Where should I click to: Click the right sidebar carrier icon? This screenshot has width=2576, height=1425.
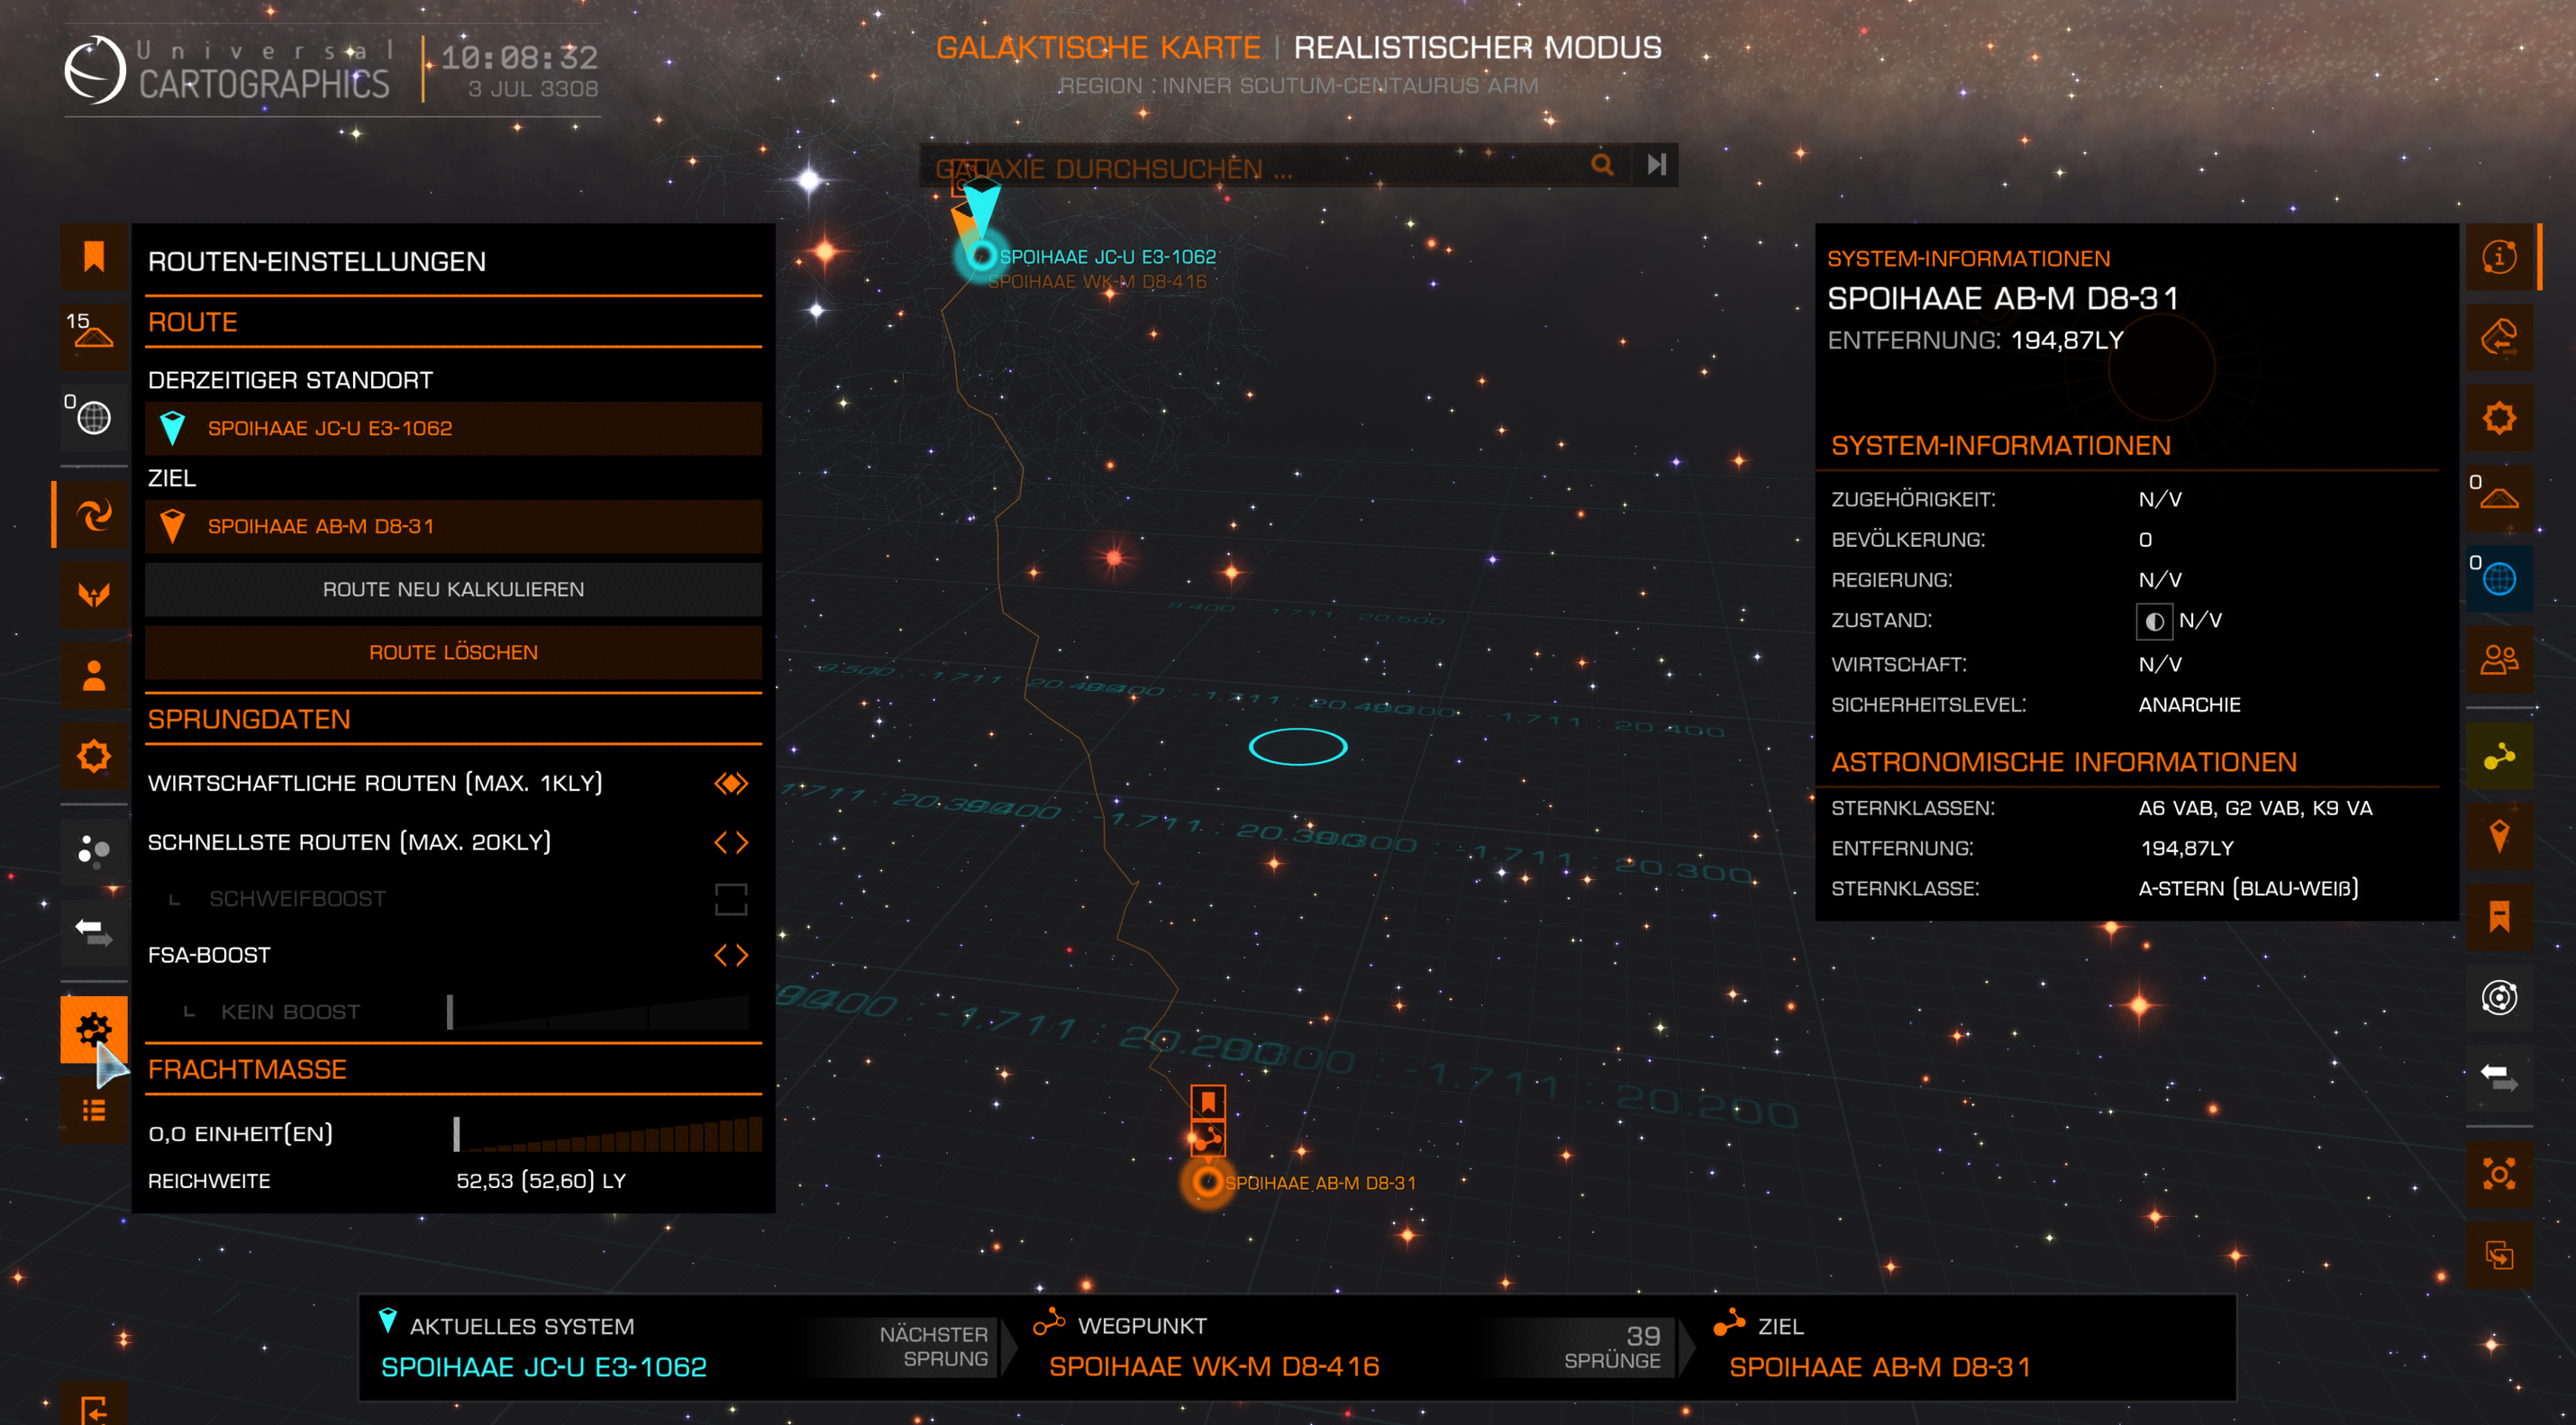point(2499,497)
